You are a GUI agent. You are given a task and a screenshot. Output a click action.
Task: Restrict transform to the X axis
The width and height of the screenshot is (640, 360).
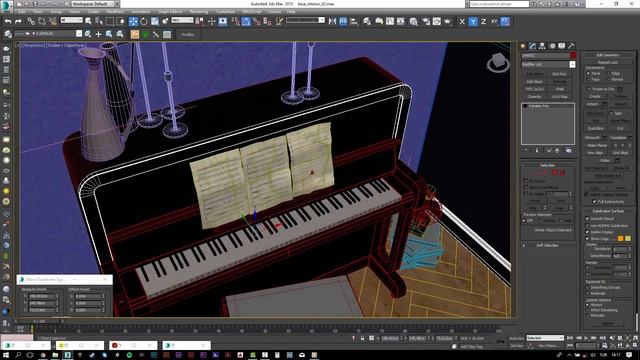(x=462, y=22)
